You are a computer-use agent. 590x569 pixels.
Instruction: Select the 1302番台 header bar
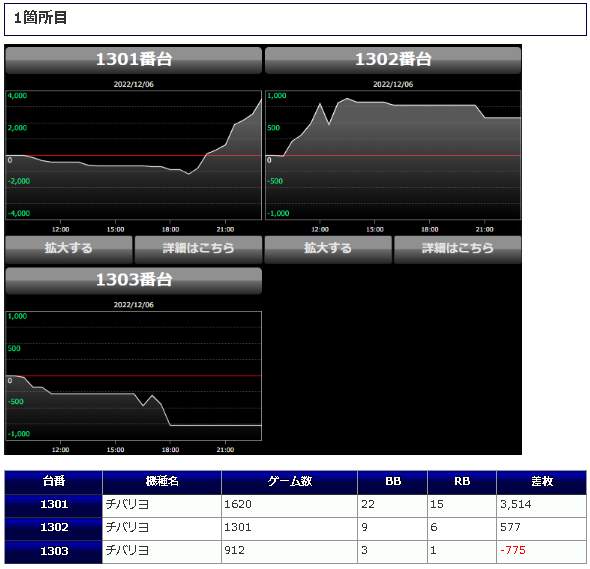pyautogui.click(x=393, y=60)
